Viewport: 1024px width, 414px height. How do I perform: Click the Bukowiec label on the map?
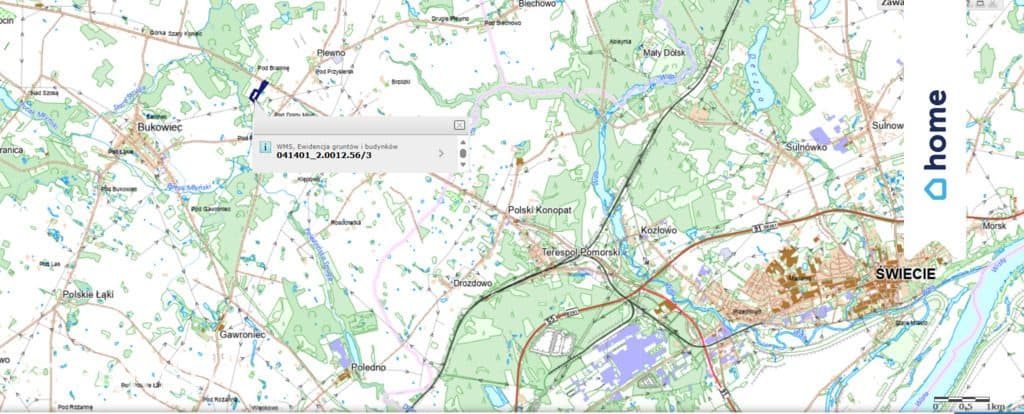(x=159, y=128)
